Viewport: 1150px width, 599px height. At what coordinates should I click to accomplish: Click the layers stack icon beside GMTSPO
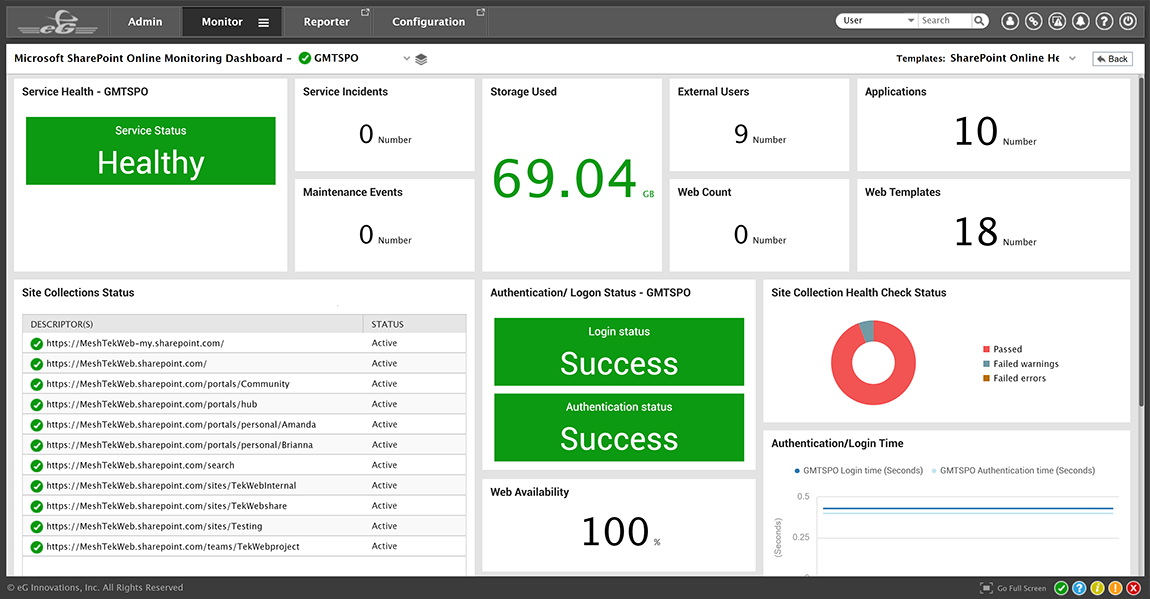pos(421,59)
